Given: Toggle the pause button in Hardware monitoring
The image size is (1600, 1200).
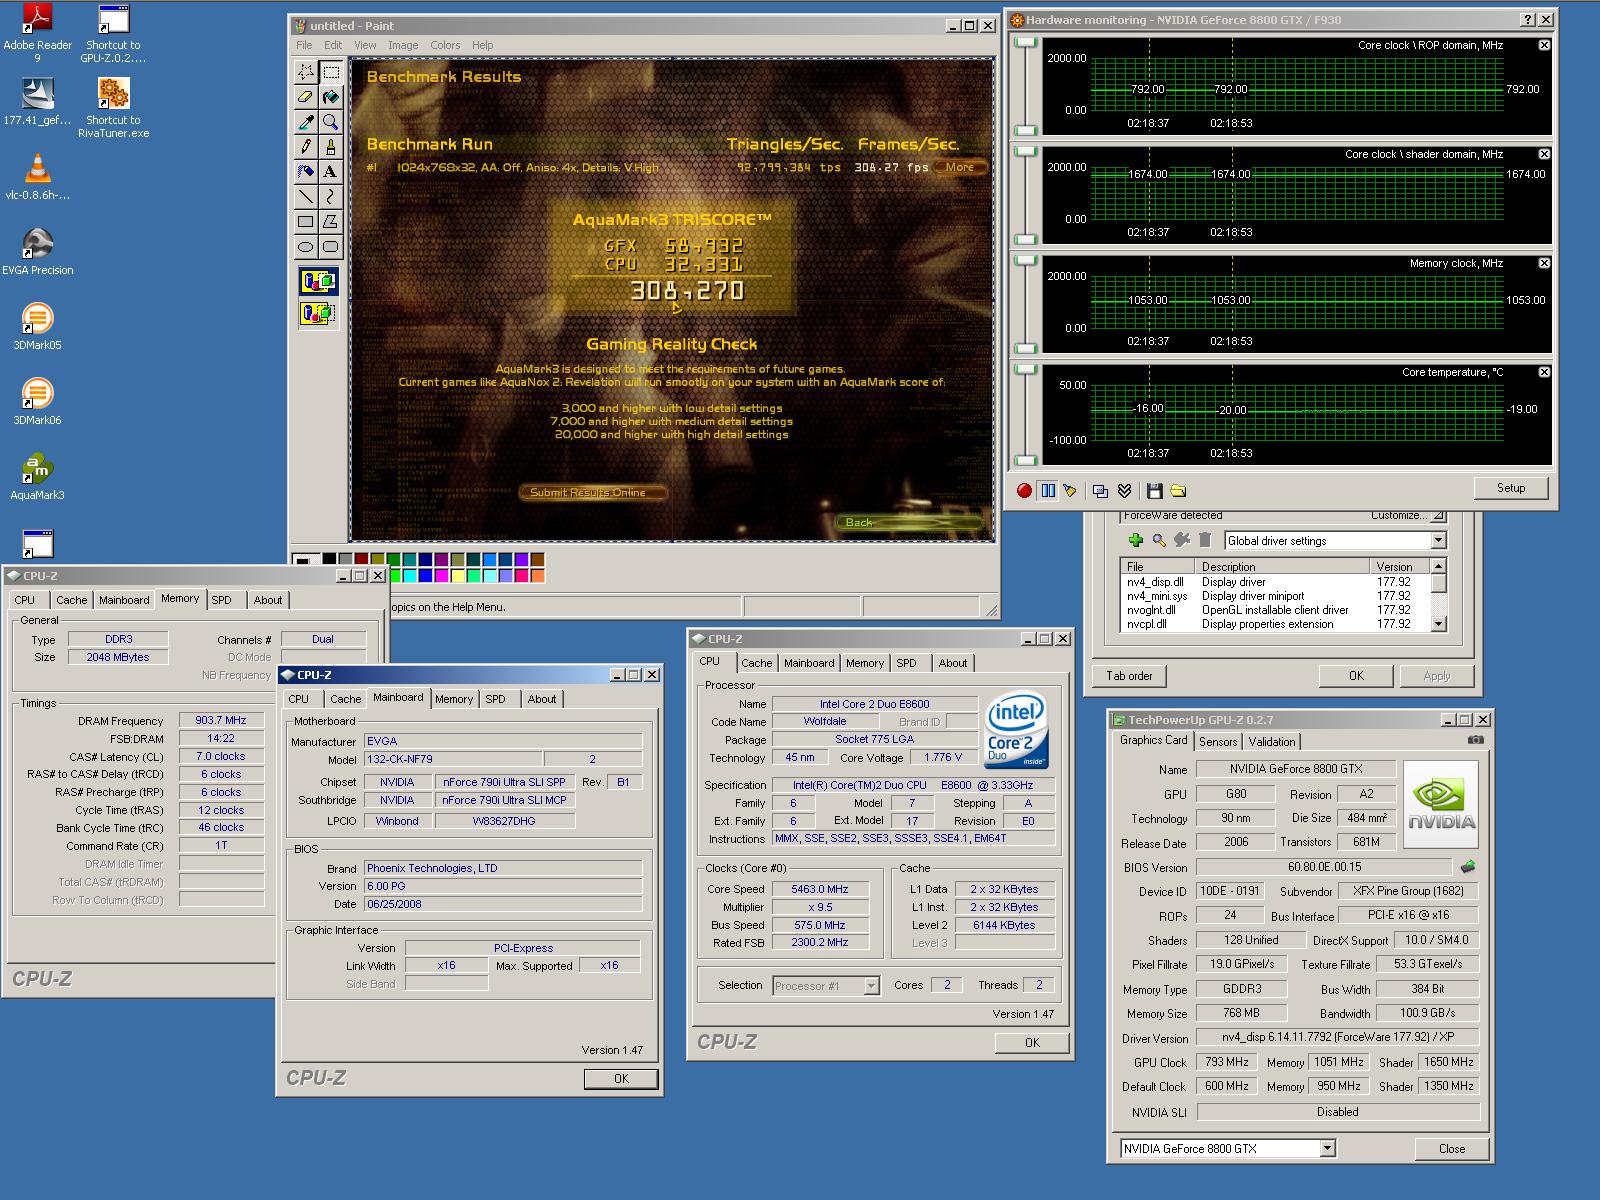Looking at the screenshot, I should [x=1047, y=490].
